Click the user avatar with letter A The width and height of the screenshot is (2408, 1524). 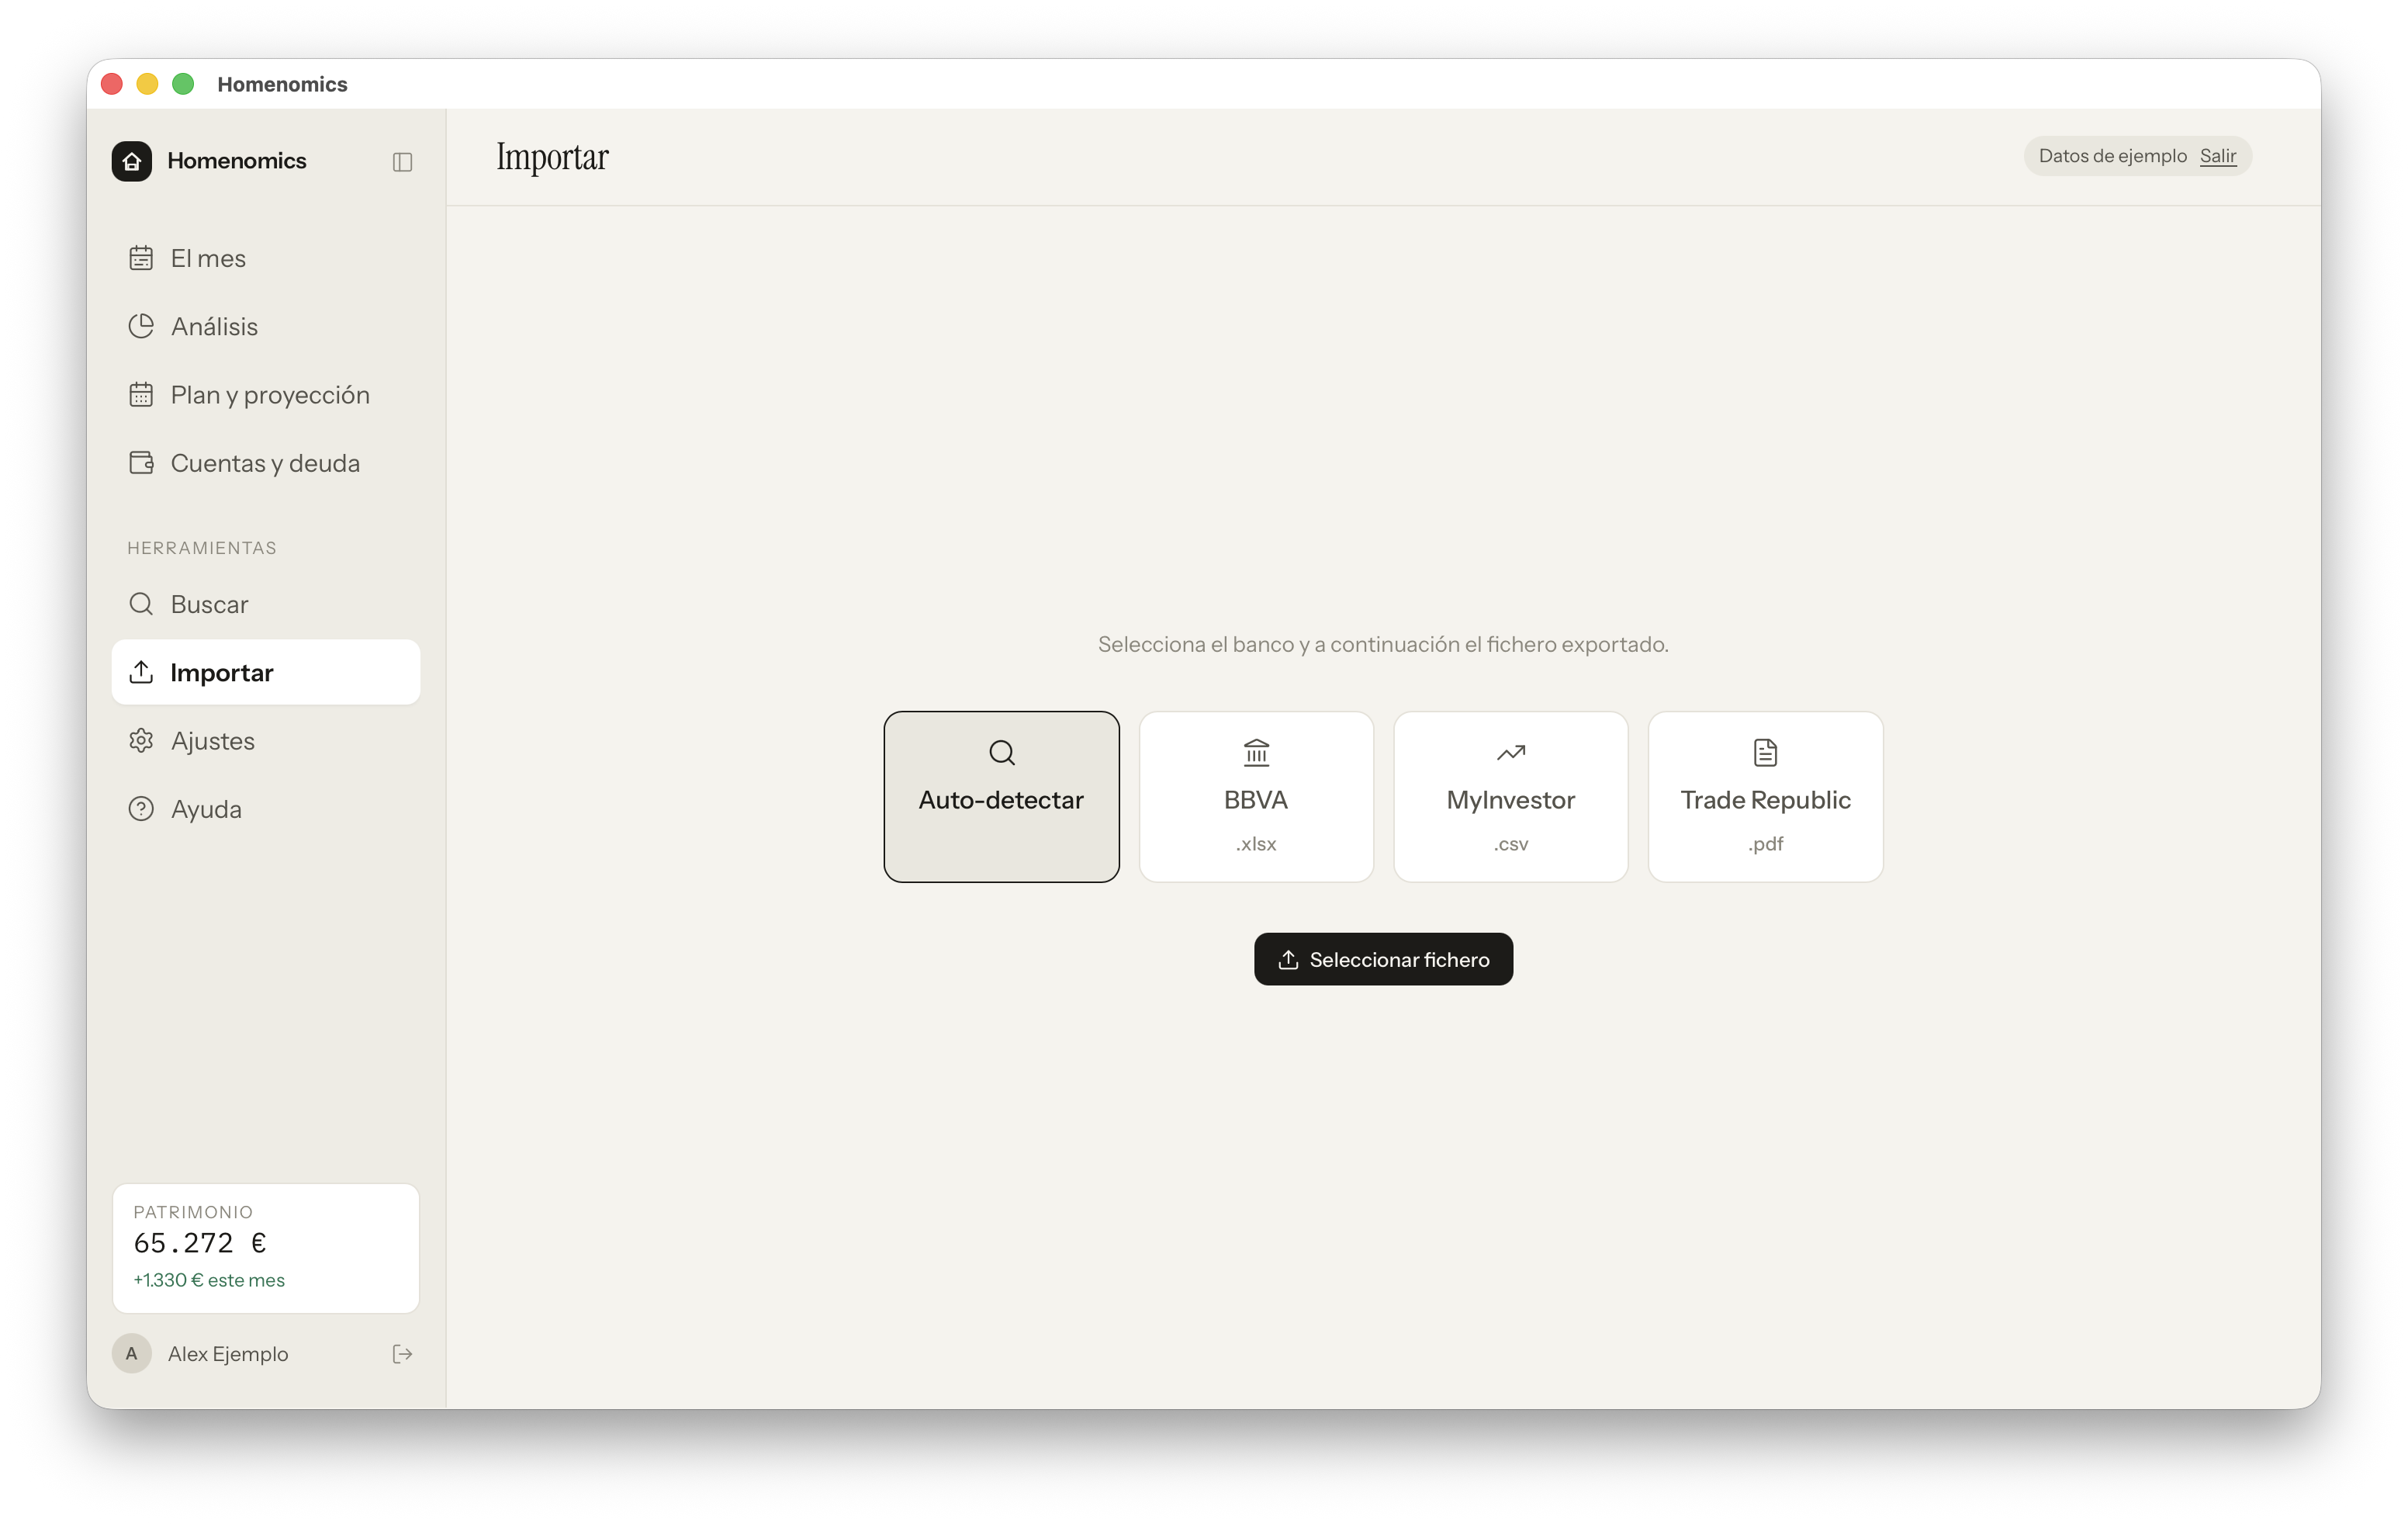click(131, 1354)
